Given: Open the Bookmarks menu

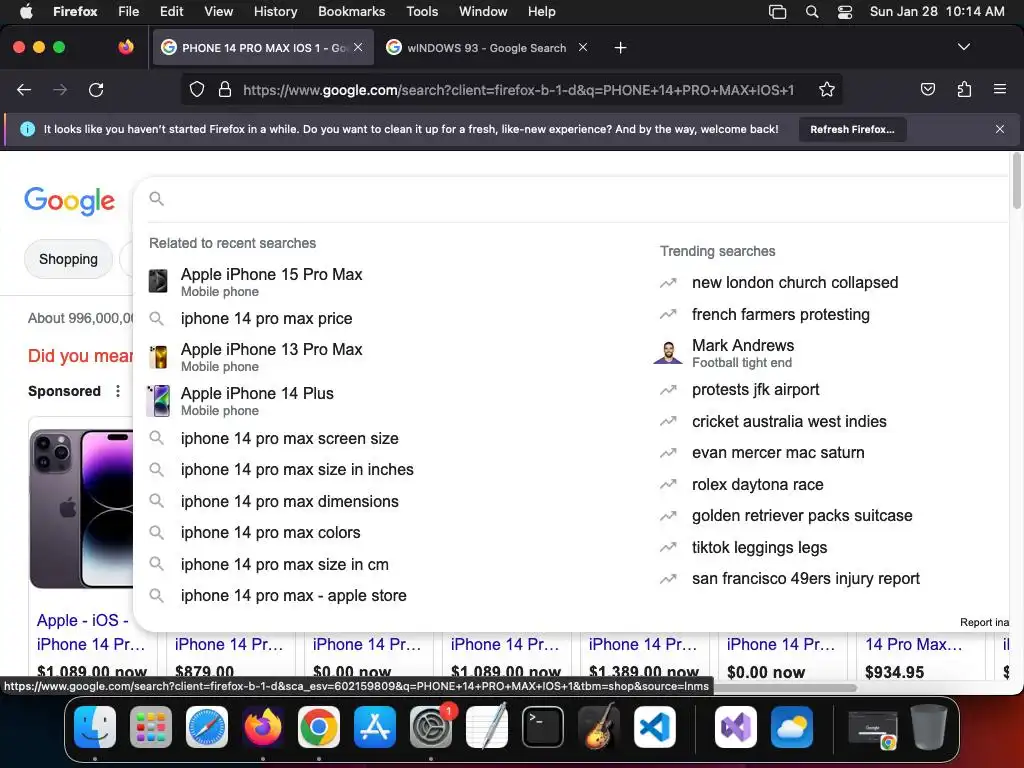Looking at the screenshot, I should 351,11.
